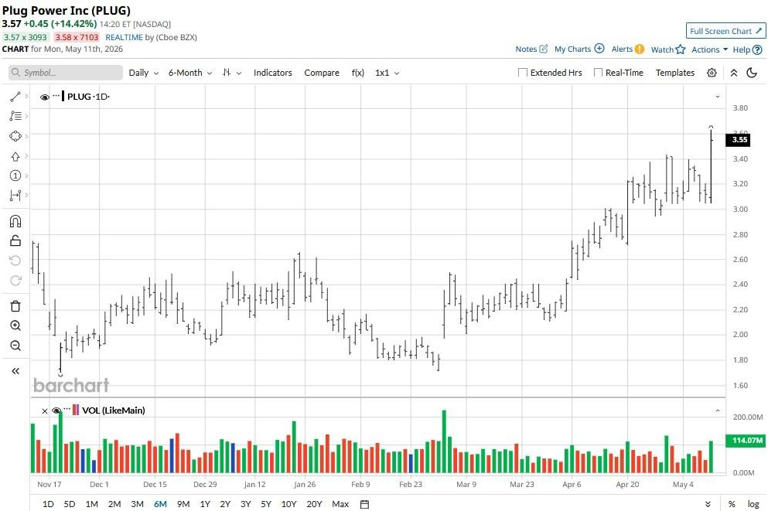Open the Actions dropdown menu
The width and height of the screenshot is (768, 511).
(x=710, y=49)
